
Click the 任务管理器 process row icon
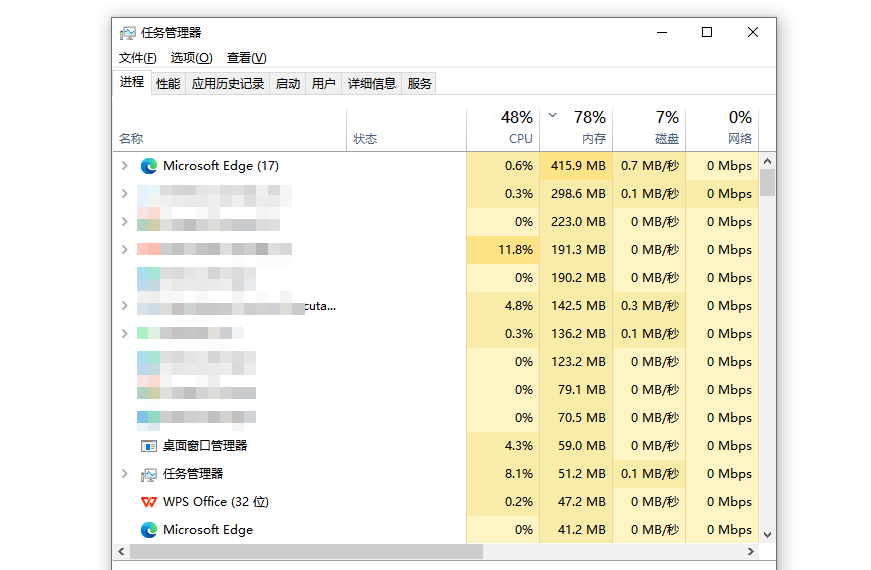(x=149, y=474)
